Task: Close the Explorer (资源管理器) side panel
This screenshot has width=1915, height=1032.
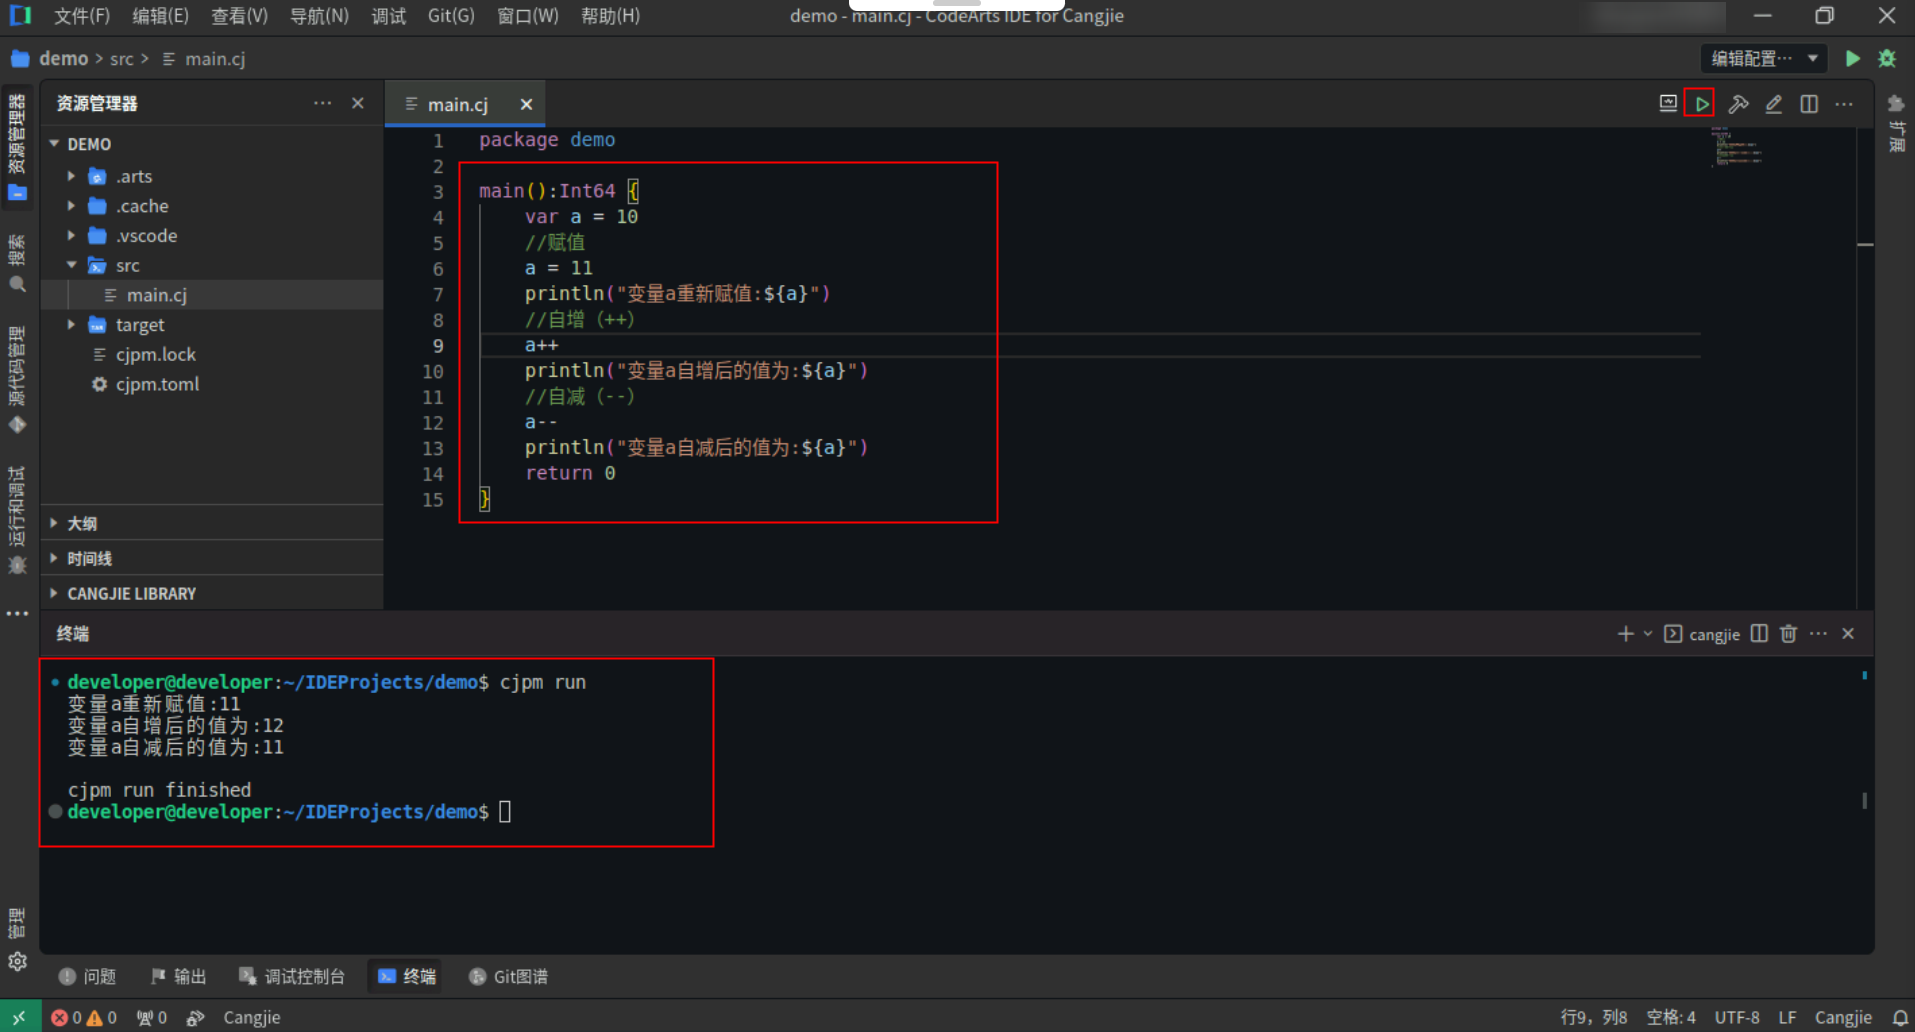Action: [358, 103]
